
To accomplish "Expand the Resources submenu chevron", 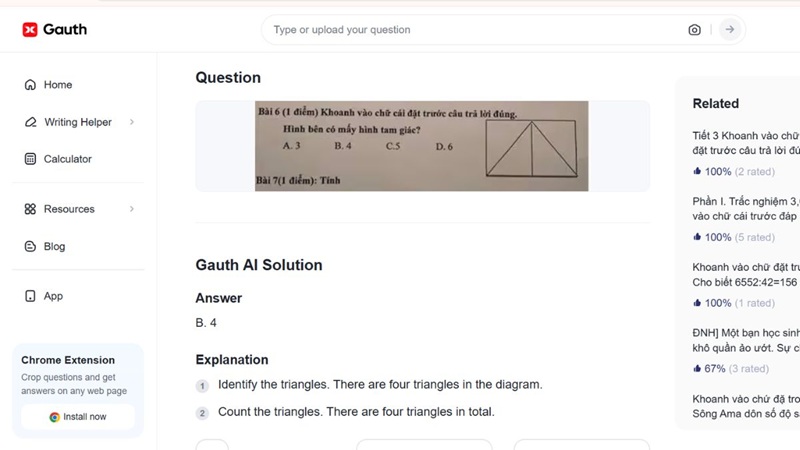I will [x=132, y=209].
